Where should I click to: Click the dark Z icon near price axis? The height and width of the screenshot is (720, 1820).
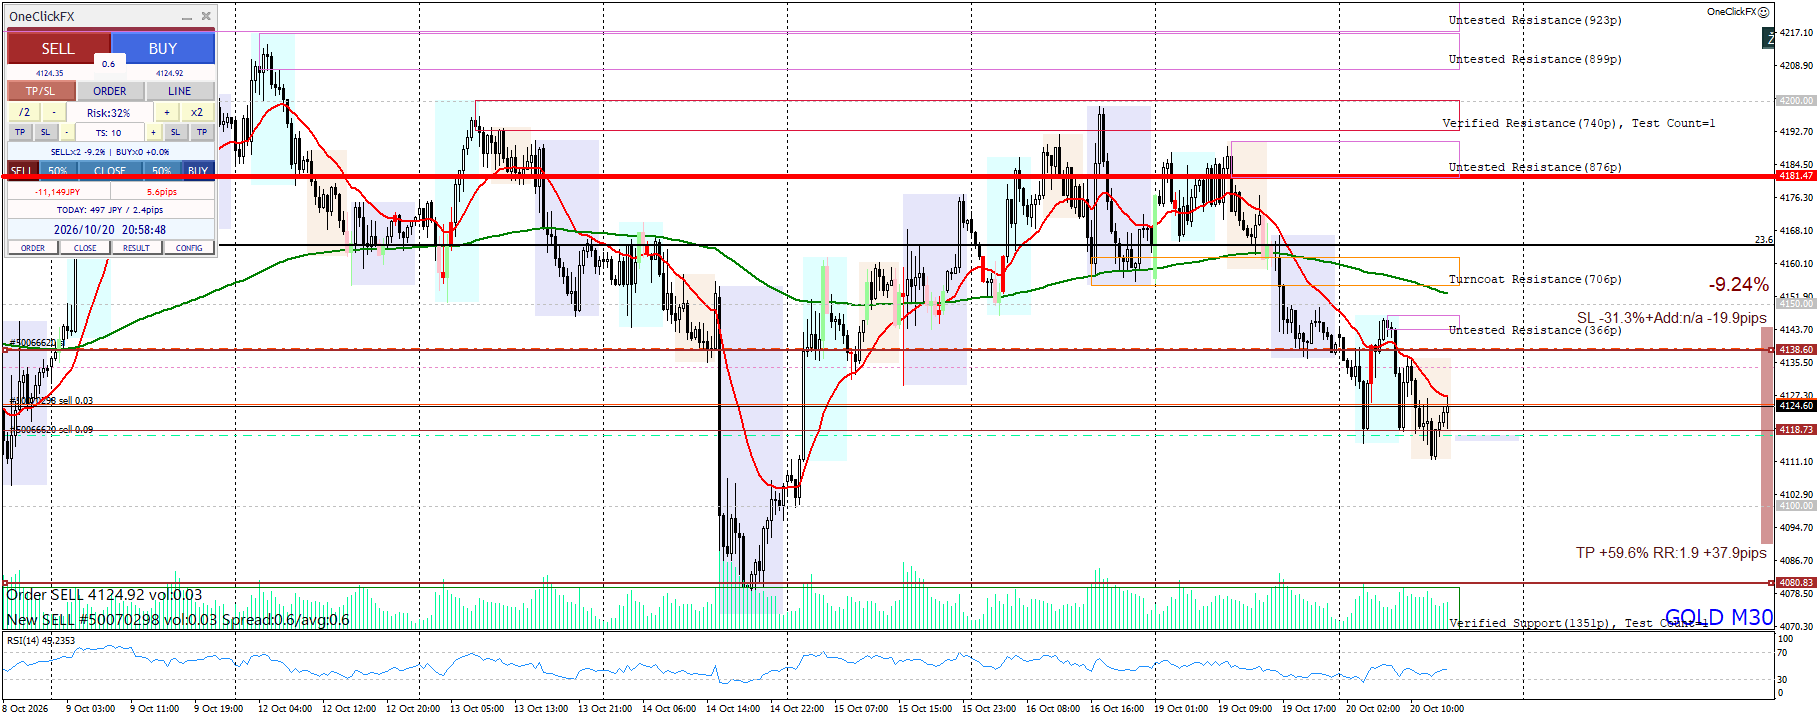(1768, 38)
